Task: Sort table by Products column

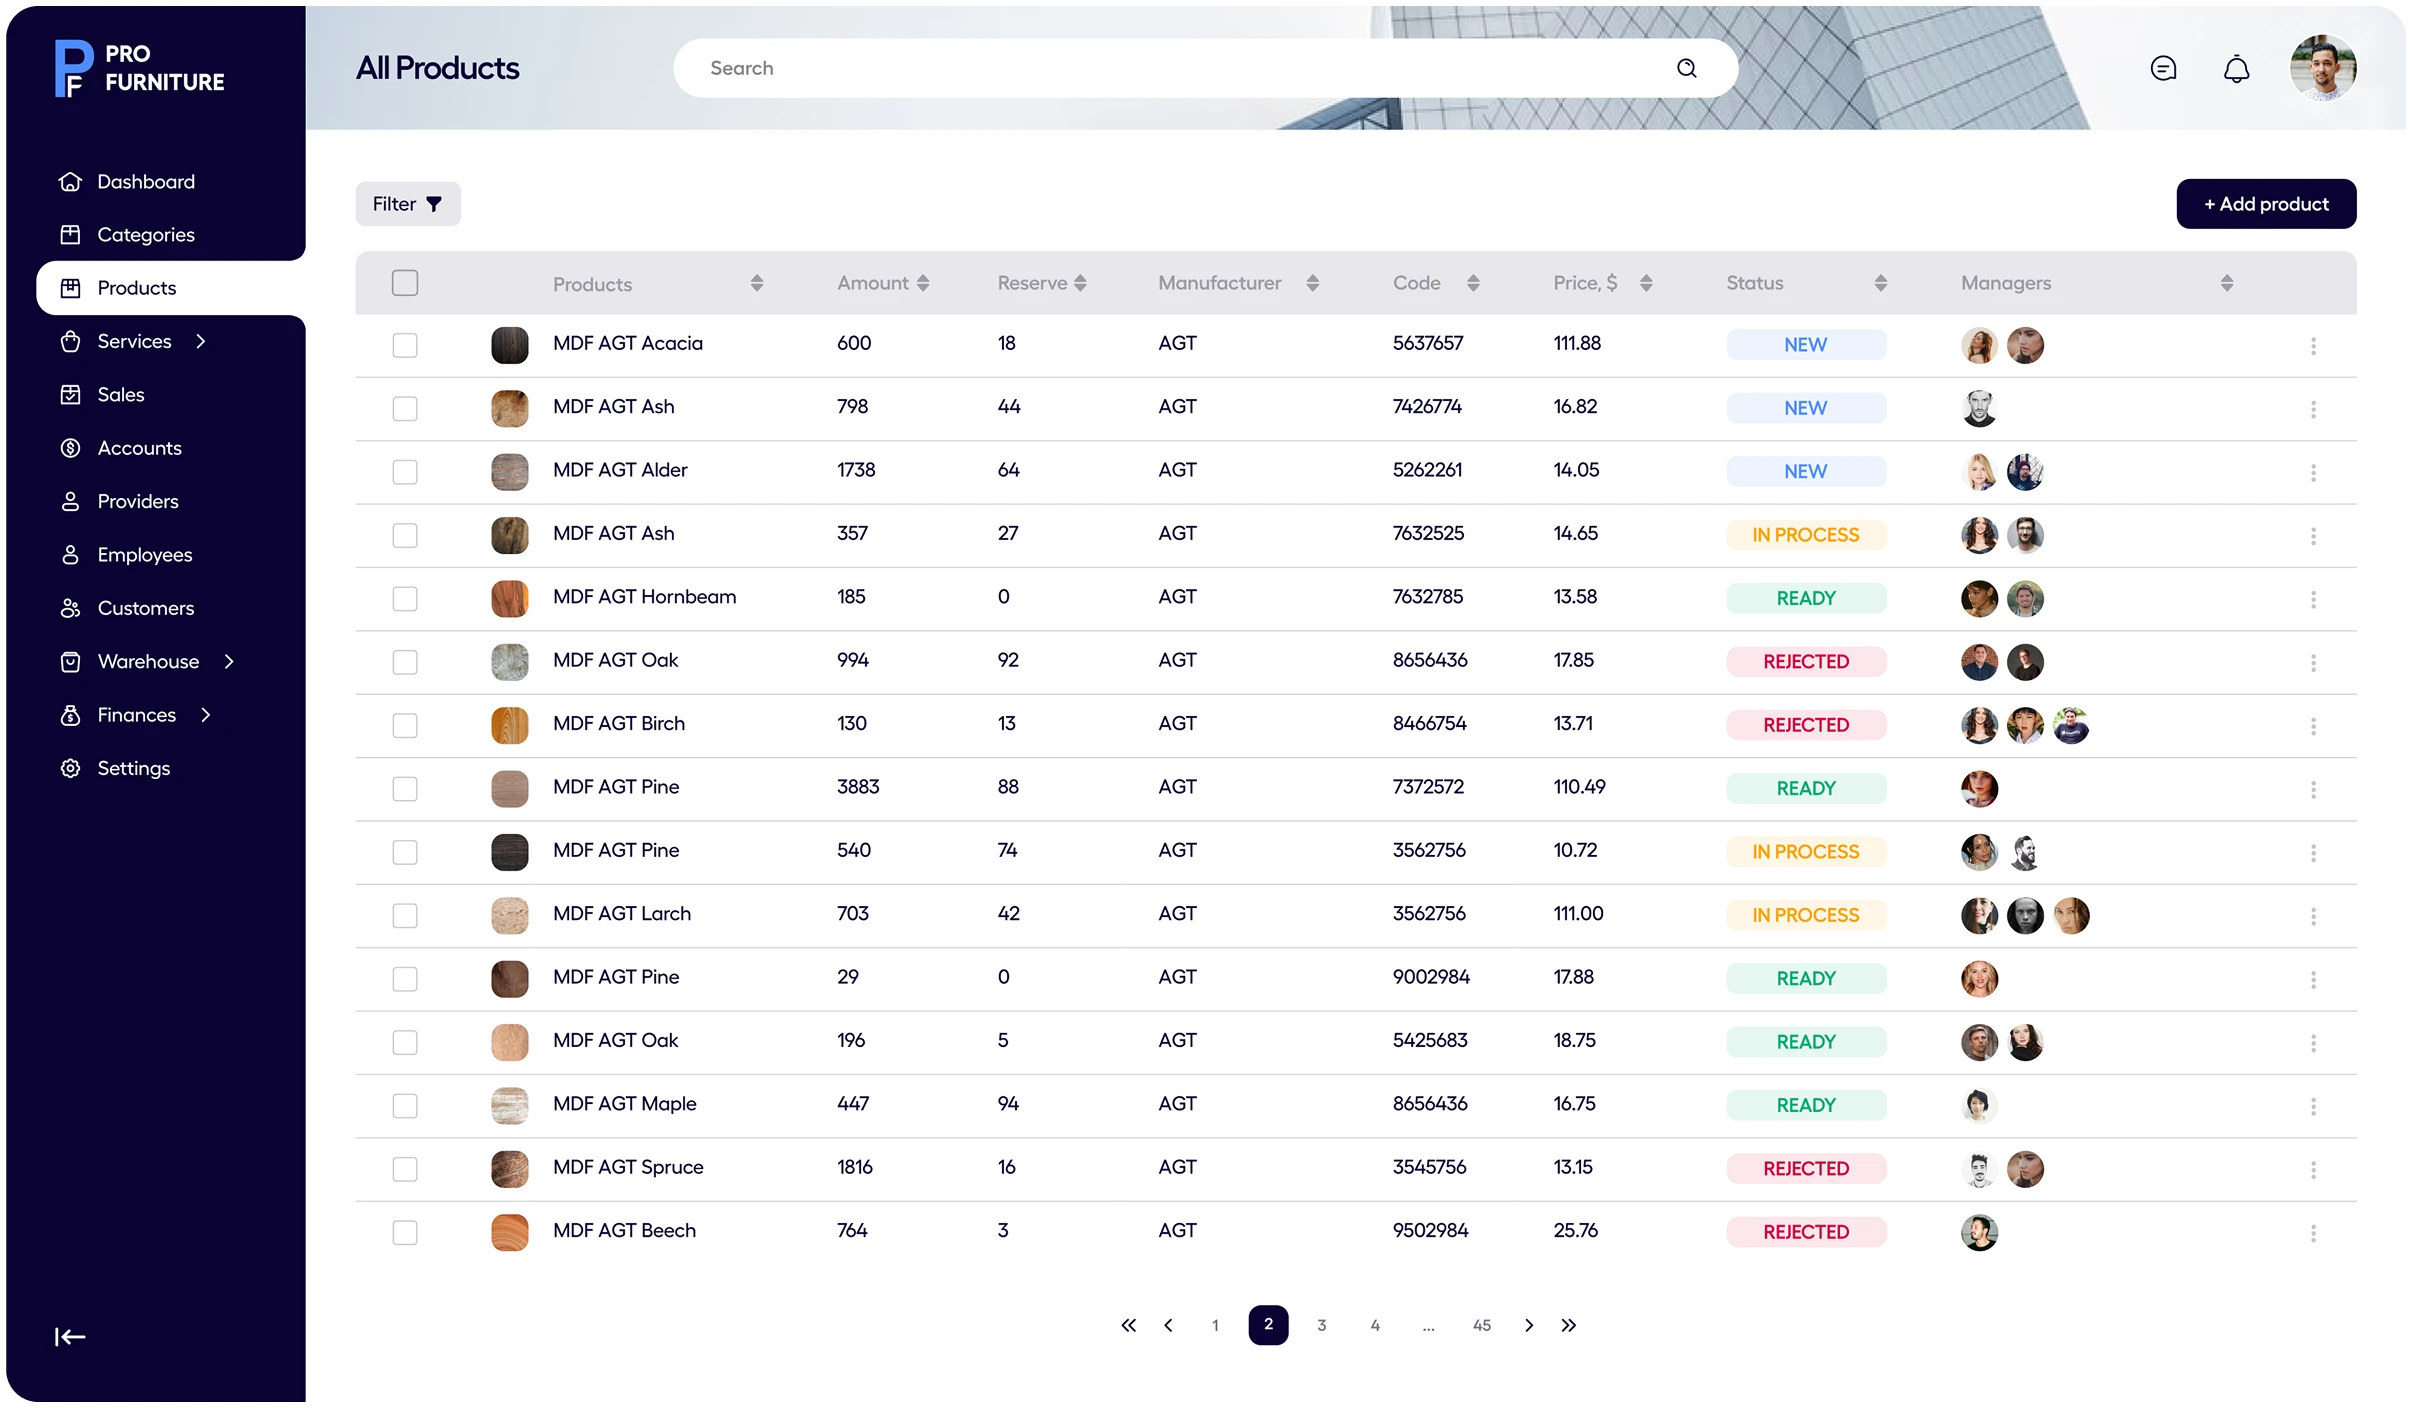Action: click(x=756, y=283)
